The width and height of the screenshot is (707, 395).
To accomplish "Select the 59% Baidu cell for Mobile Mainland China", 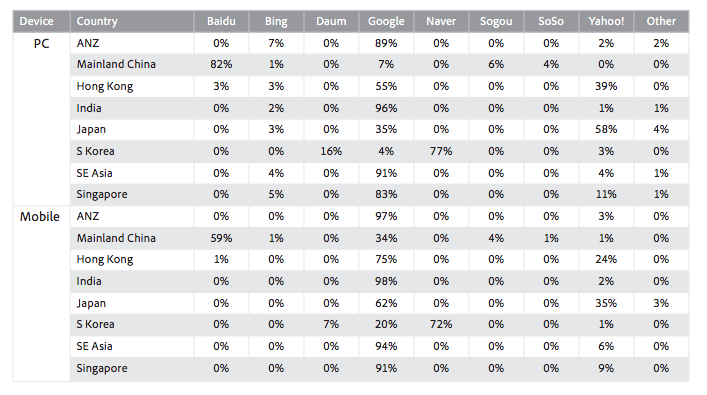I will tap(221, 238).
